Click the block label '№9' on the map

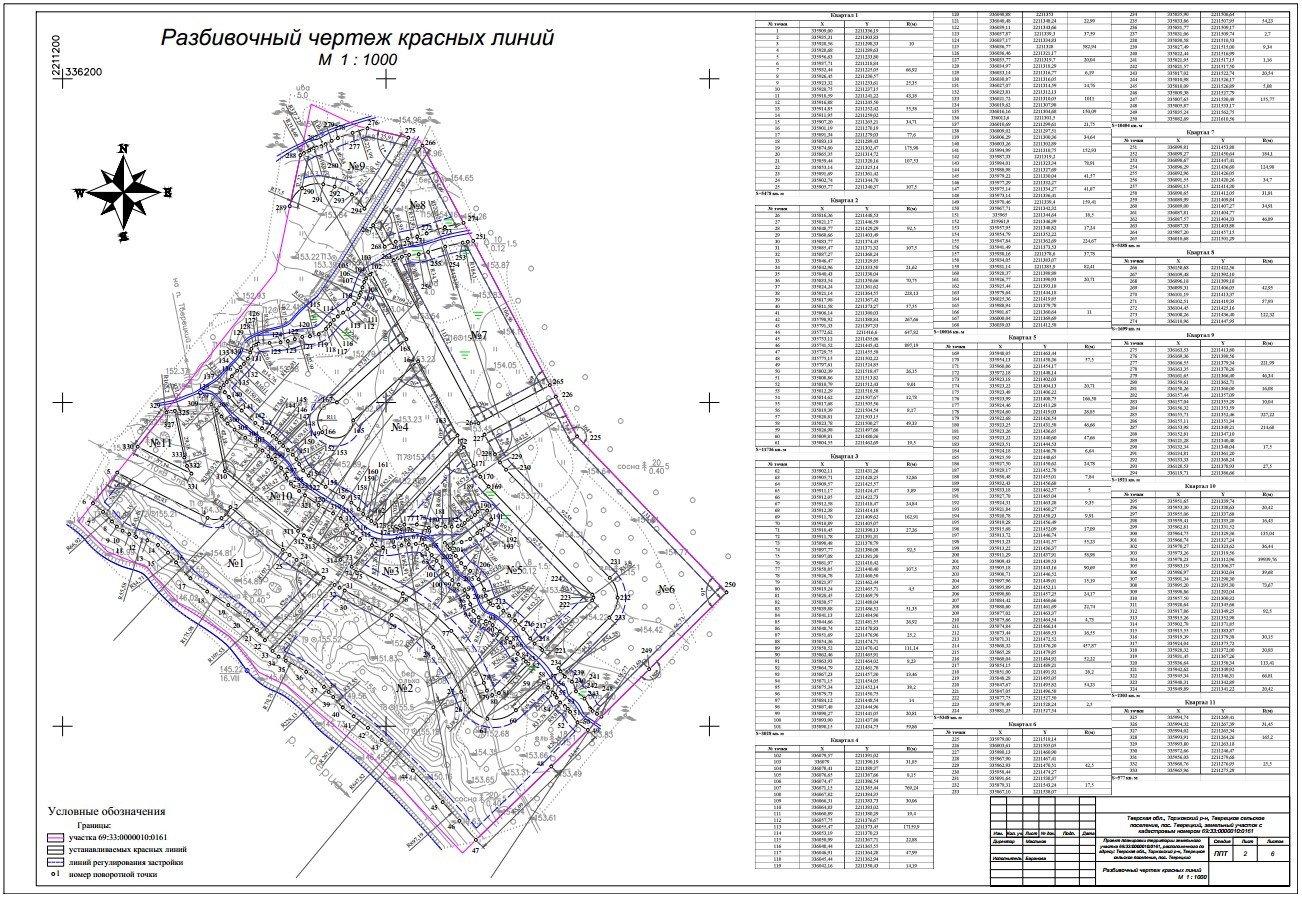[x=358, y=165]
